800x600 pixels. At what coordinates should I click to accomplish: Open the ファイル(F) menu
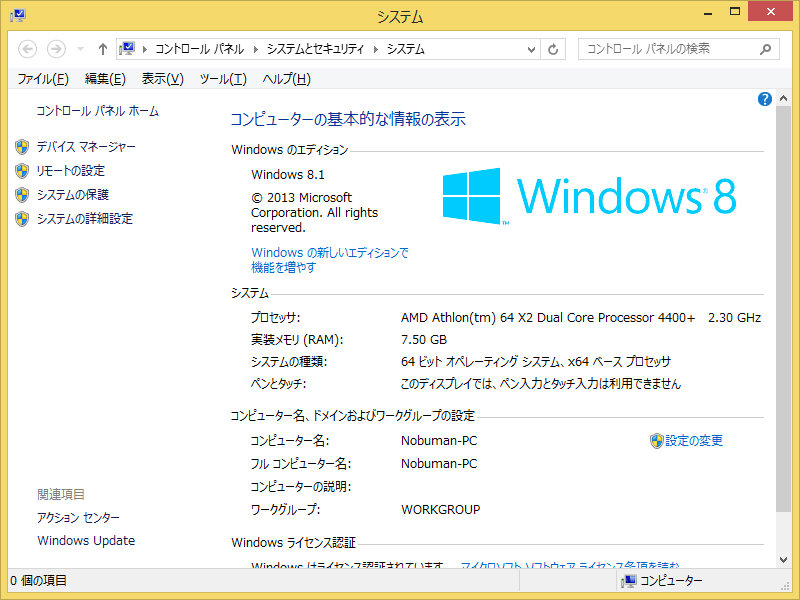(43, 79)
